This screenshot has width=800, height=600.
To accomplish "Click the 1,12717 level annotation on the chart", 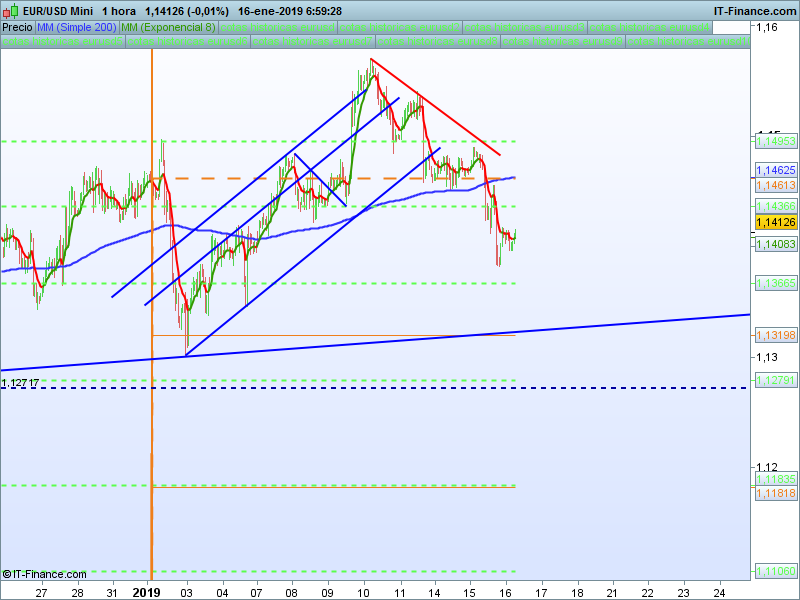I will click(20, 383).
